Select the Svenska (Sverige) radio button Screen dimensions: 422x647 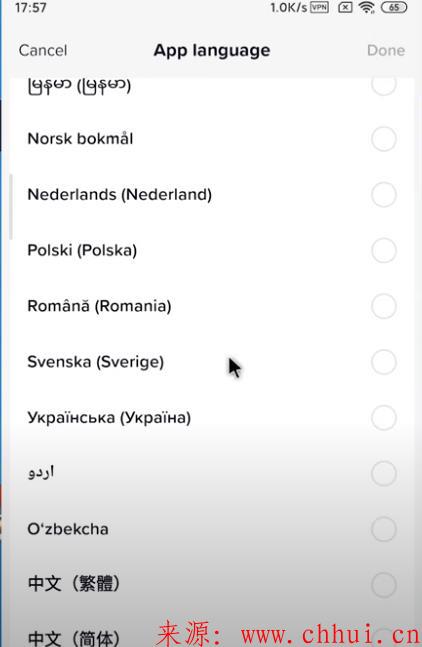pos(384,362)
